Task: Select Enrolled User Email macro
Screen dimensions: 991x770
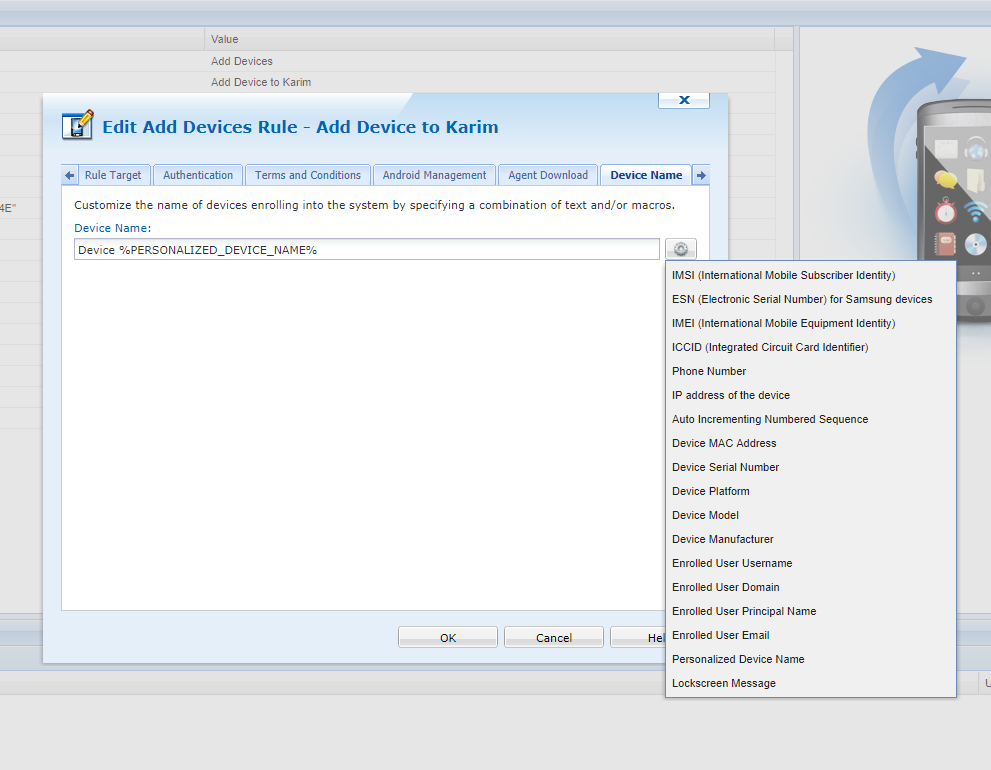Action: [720, 635]
